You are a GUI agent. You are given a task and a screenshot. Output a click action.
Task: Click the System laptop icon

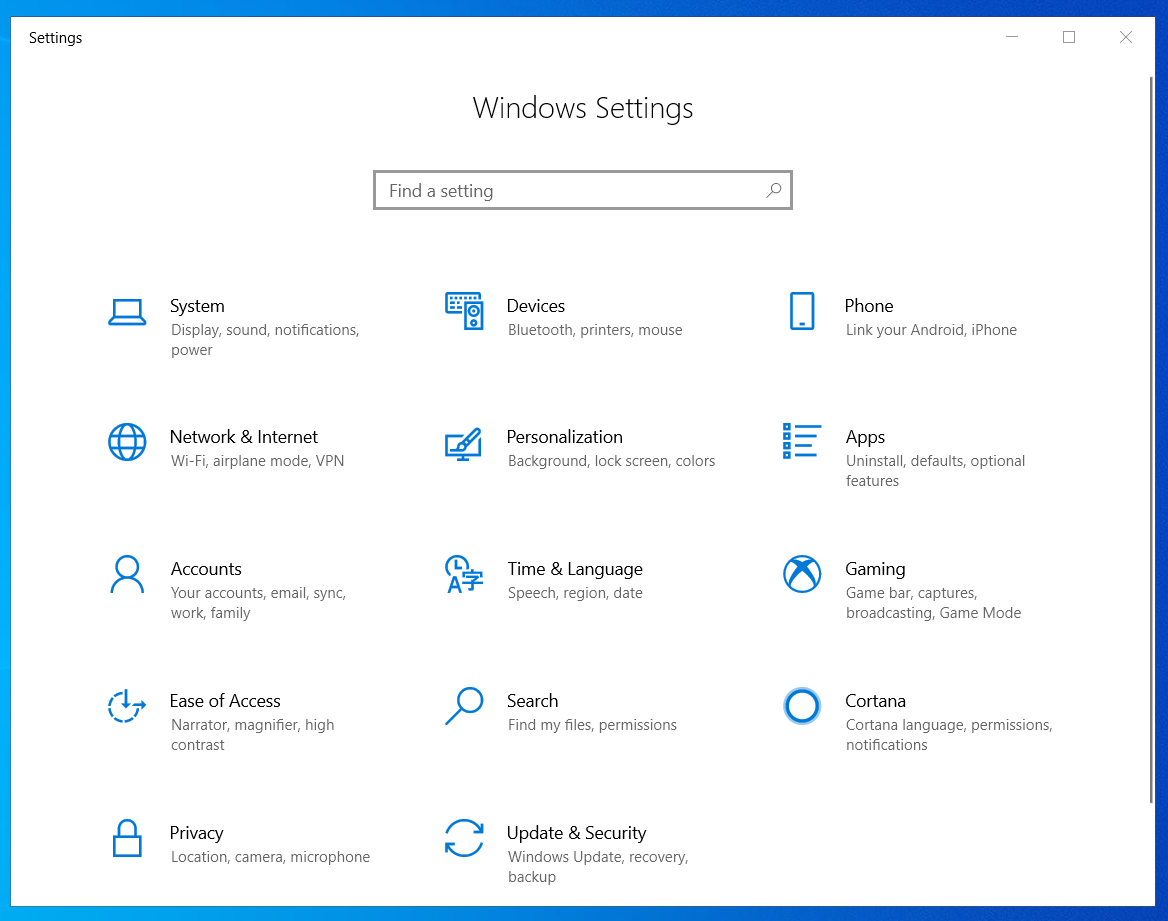tap(127, 312)
